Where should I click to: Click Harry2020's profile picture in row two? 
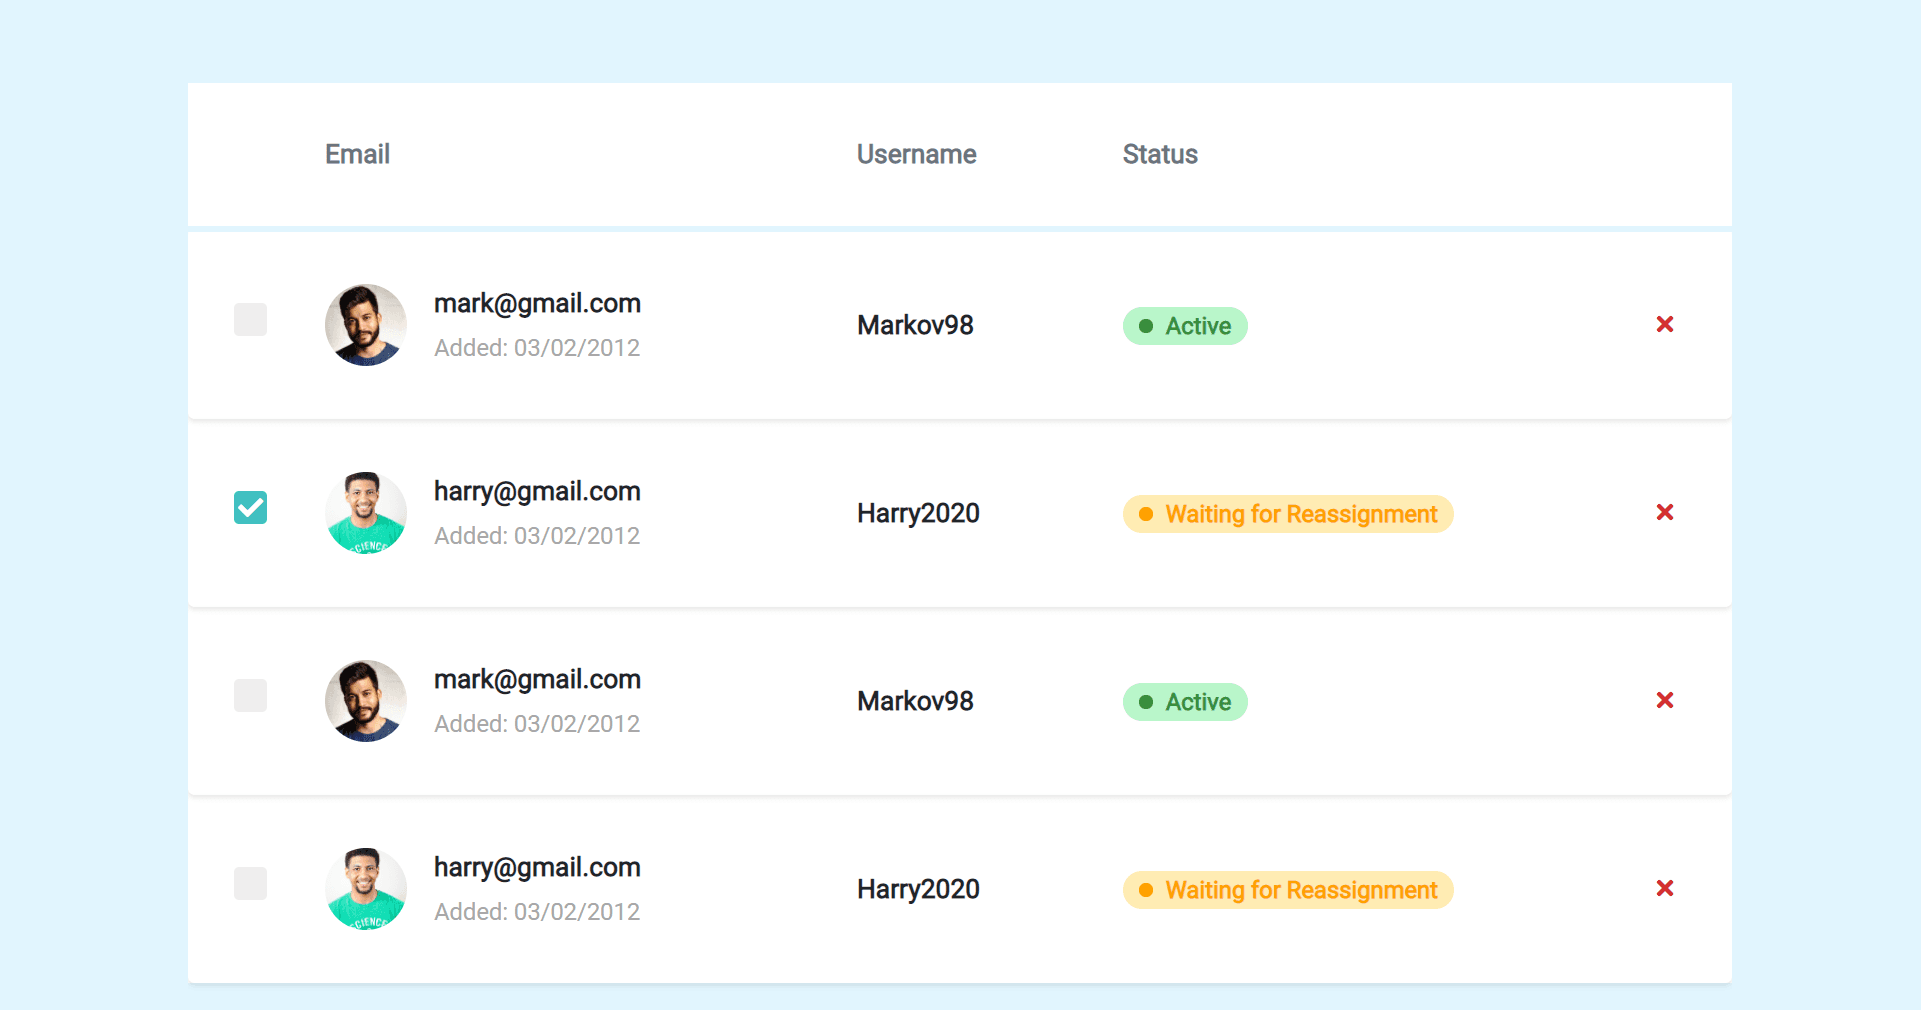click(365, 513)
